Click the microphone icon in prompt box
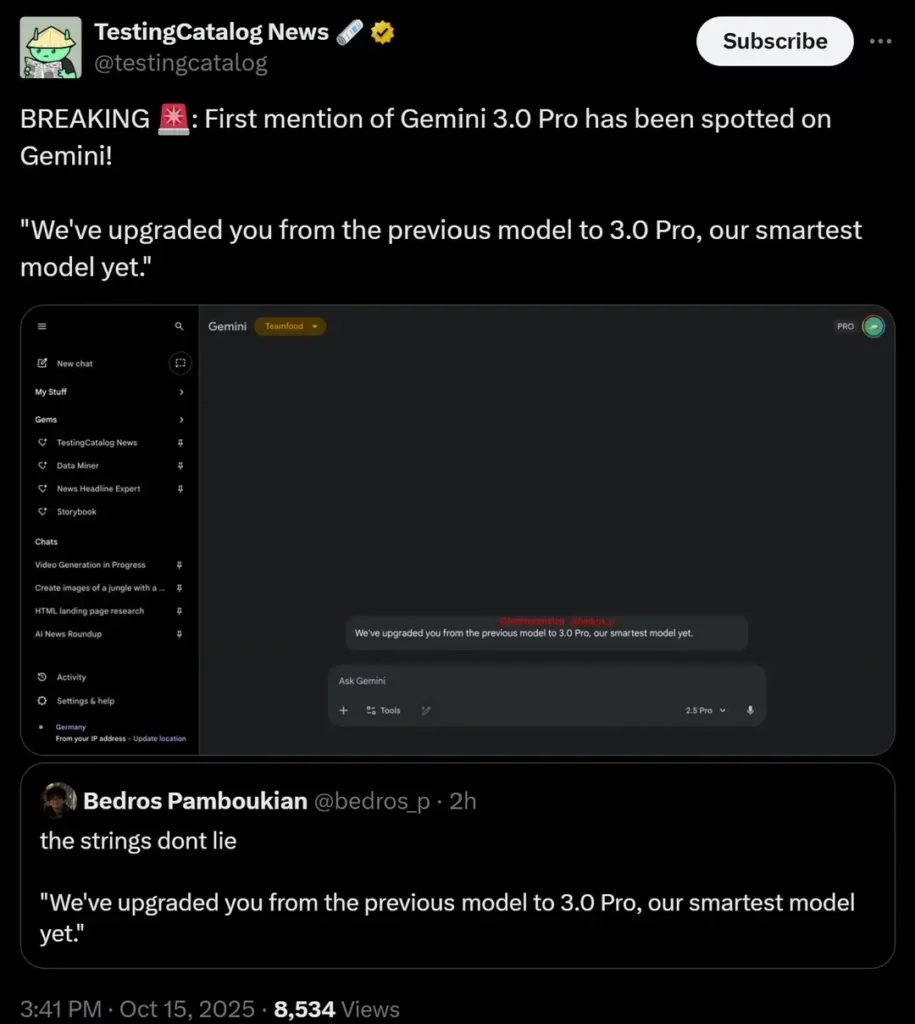The image size is (915, 1024). click(x=750, y=710)
